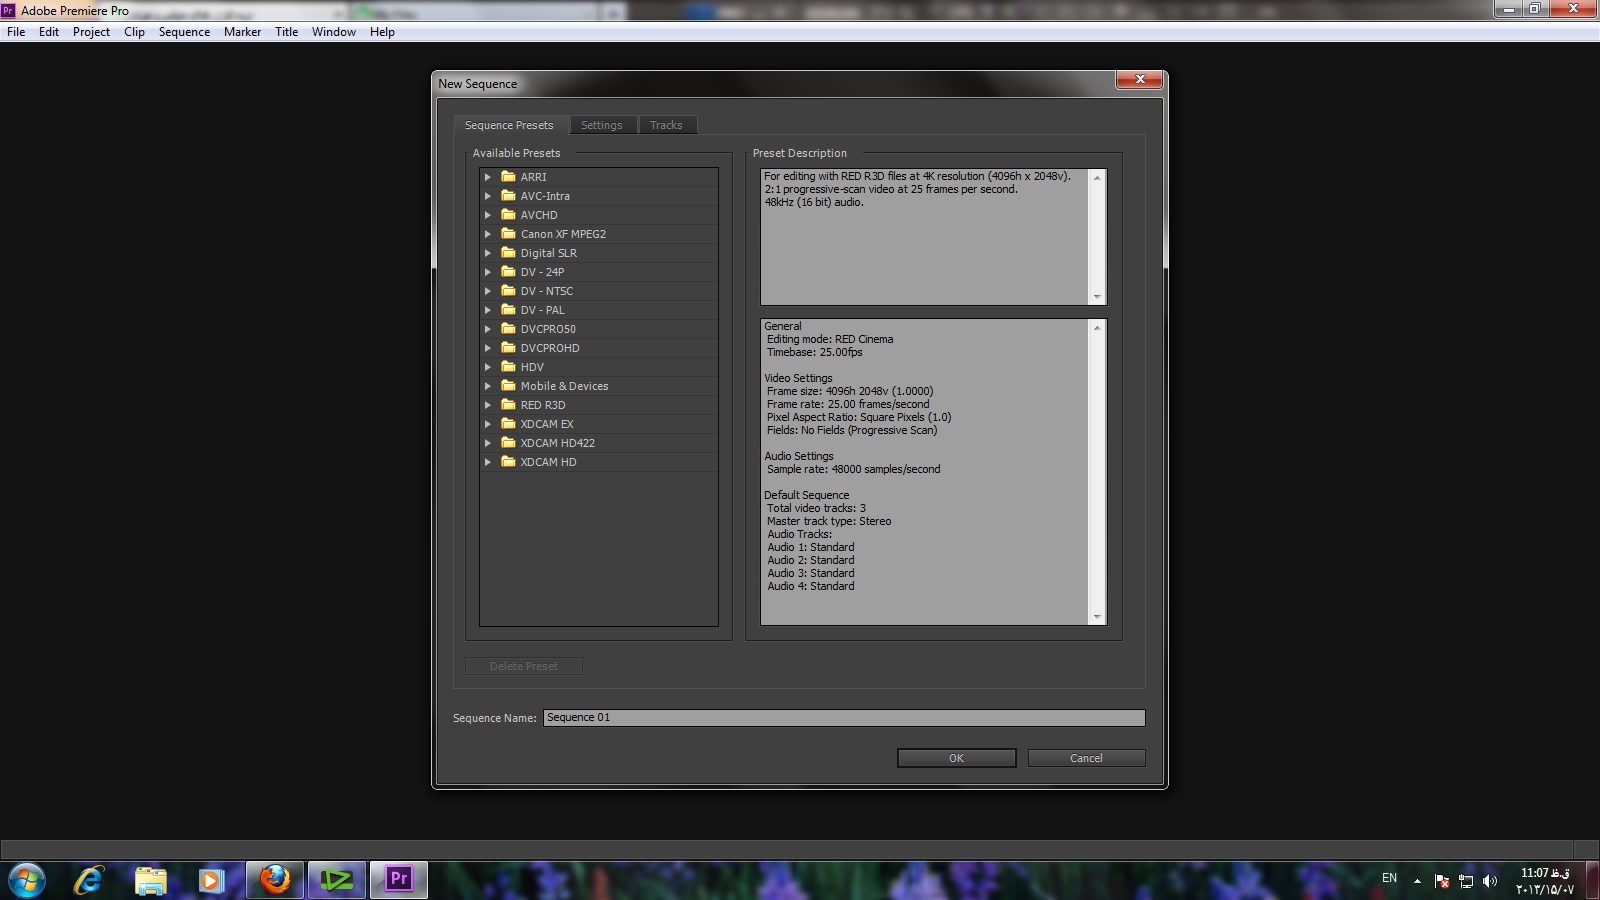This screenshot has height=900, width=1600.
Task: Switch to the Settings tab
Action: [x=601, y=125]
